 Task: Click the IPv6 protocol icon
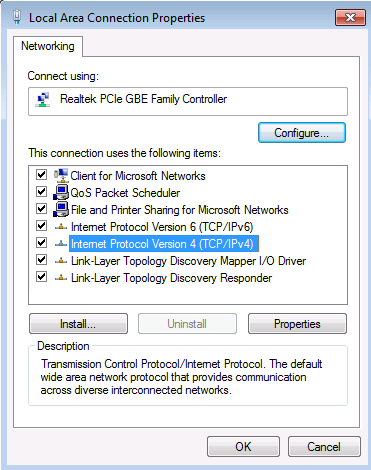[61, 227]
